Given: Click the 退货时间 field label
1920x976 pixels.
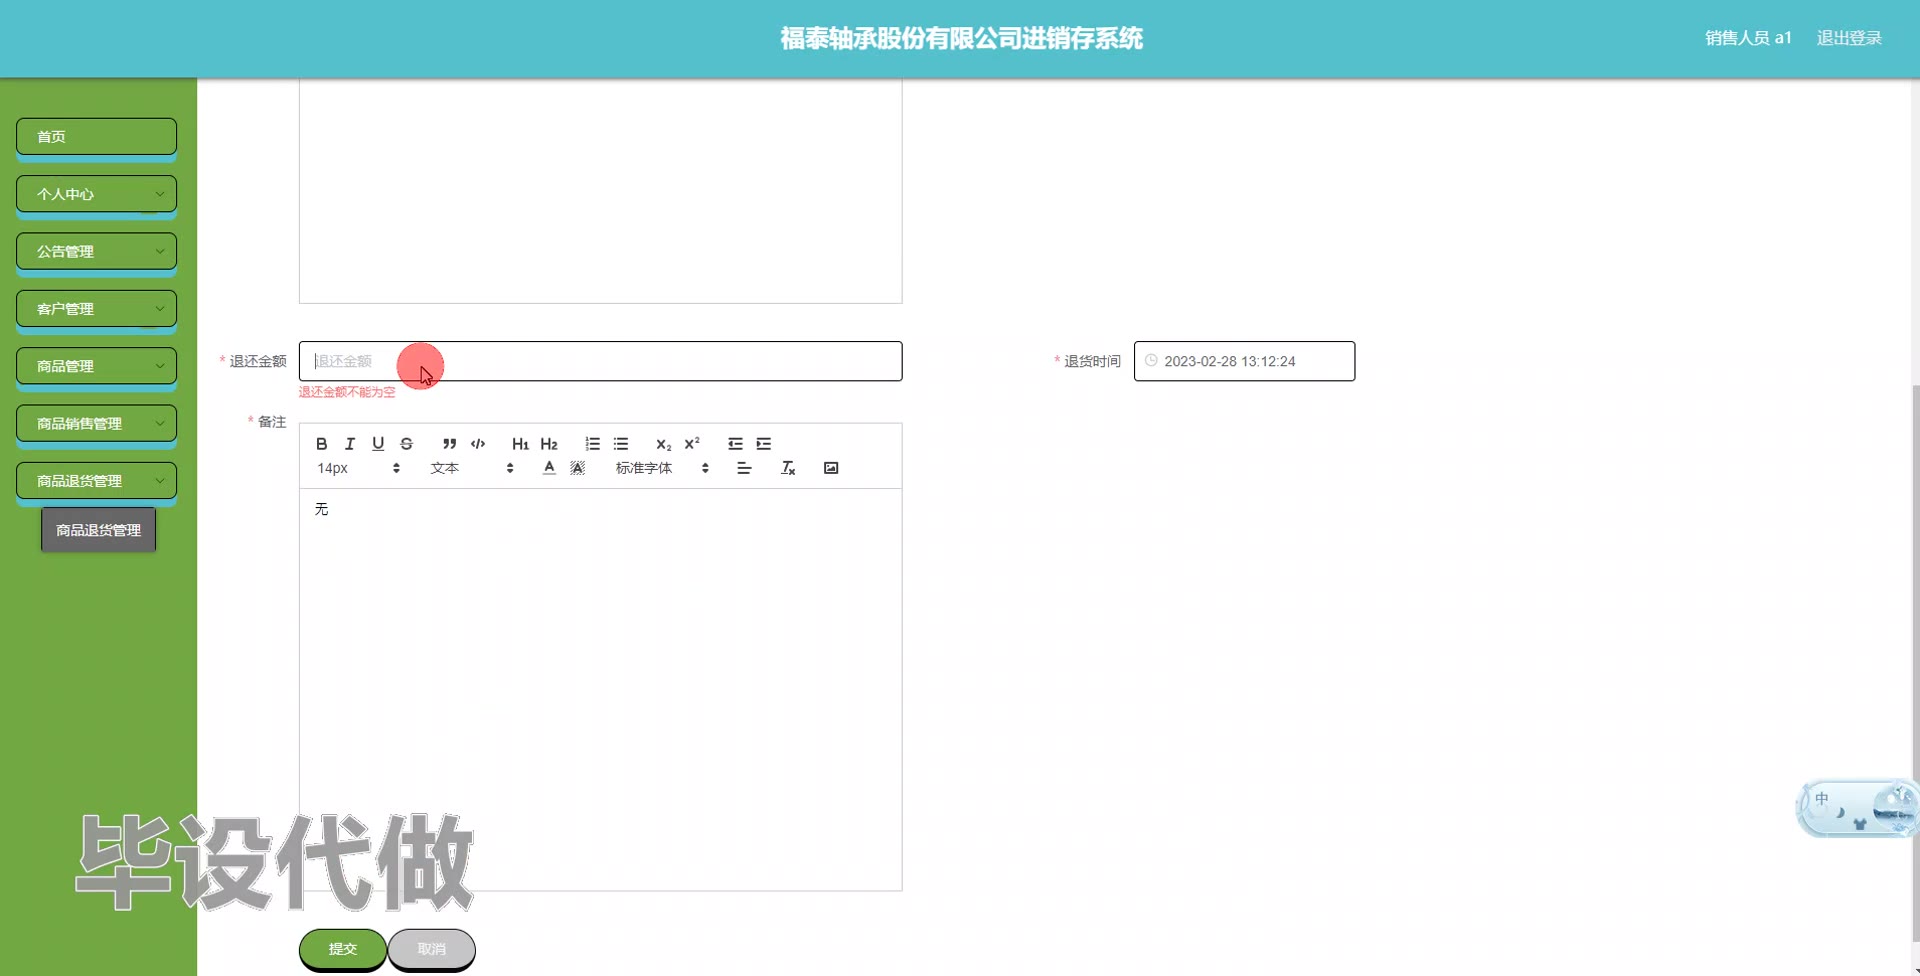Looking at the screenshot, I should point(1092,361).
